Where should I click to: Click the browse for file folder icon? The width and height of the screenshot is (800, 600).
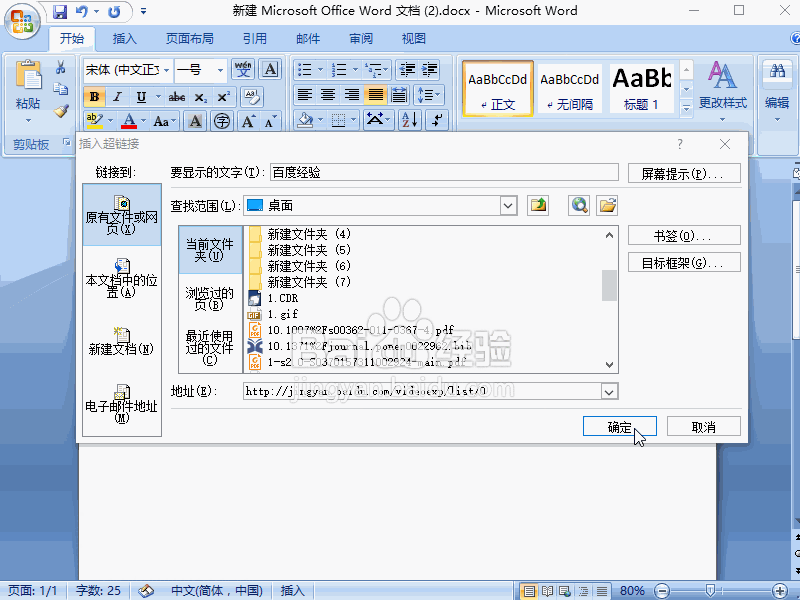pos(607,206)
